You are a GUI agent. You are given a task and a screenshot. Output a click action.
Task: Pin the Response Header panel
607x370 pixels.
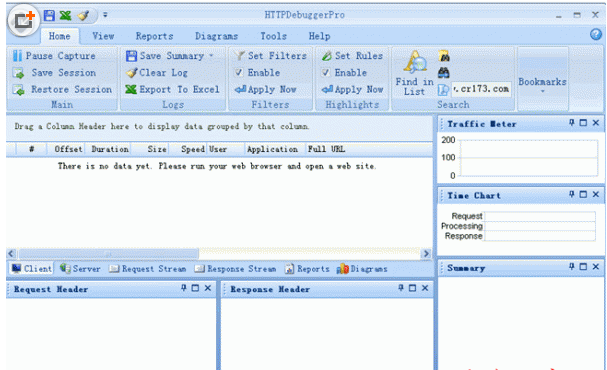tap(401, 288)
